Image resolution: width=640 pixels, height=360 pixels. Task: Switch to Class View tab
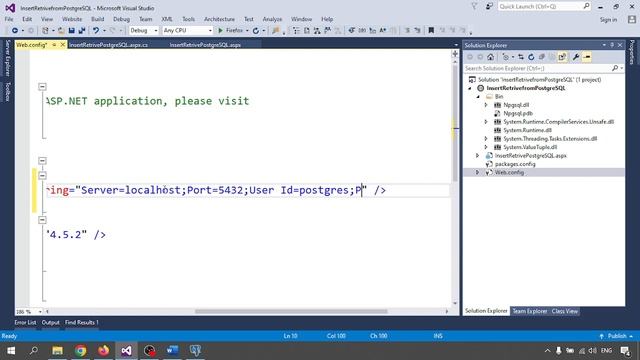(564, 311)
